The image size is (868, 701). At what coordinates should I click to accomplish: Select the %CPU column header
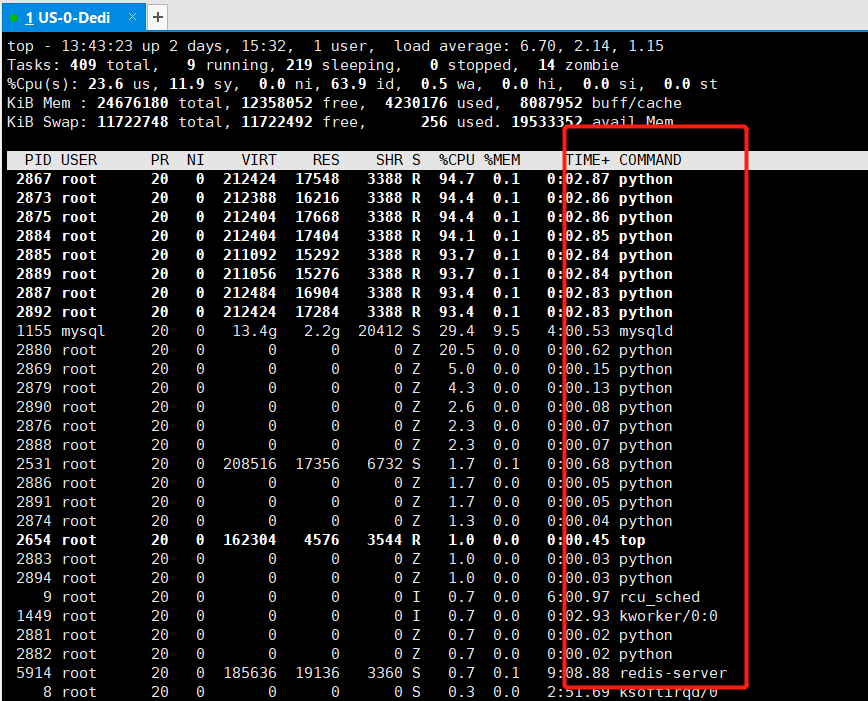456,160
